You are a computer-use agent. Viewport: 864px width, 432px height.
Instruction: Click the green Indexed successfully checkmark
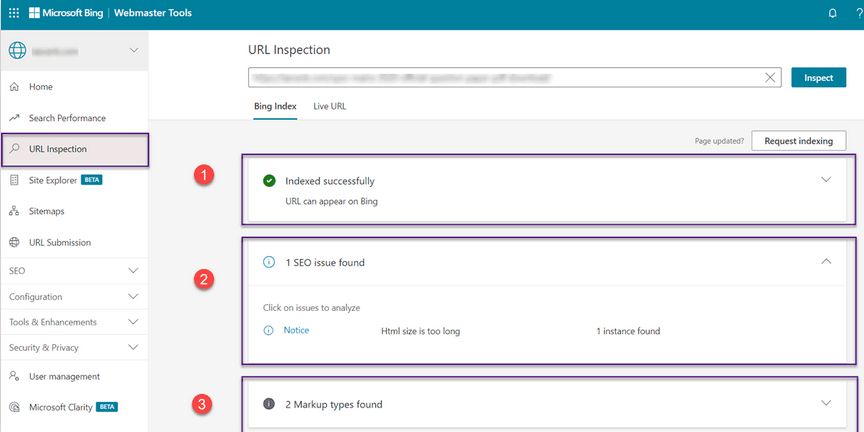tap(269, 181)
